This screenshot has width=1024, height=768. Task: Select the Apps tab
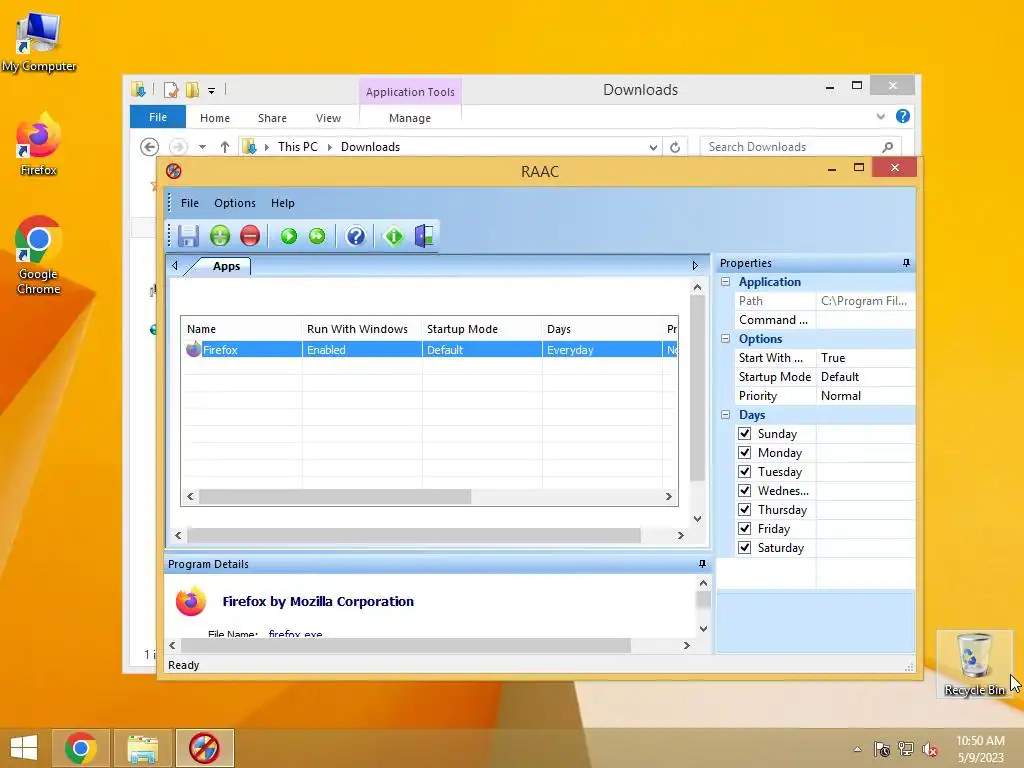point(226,266)
